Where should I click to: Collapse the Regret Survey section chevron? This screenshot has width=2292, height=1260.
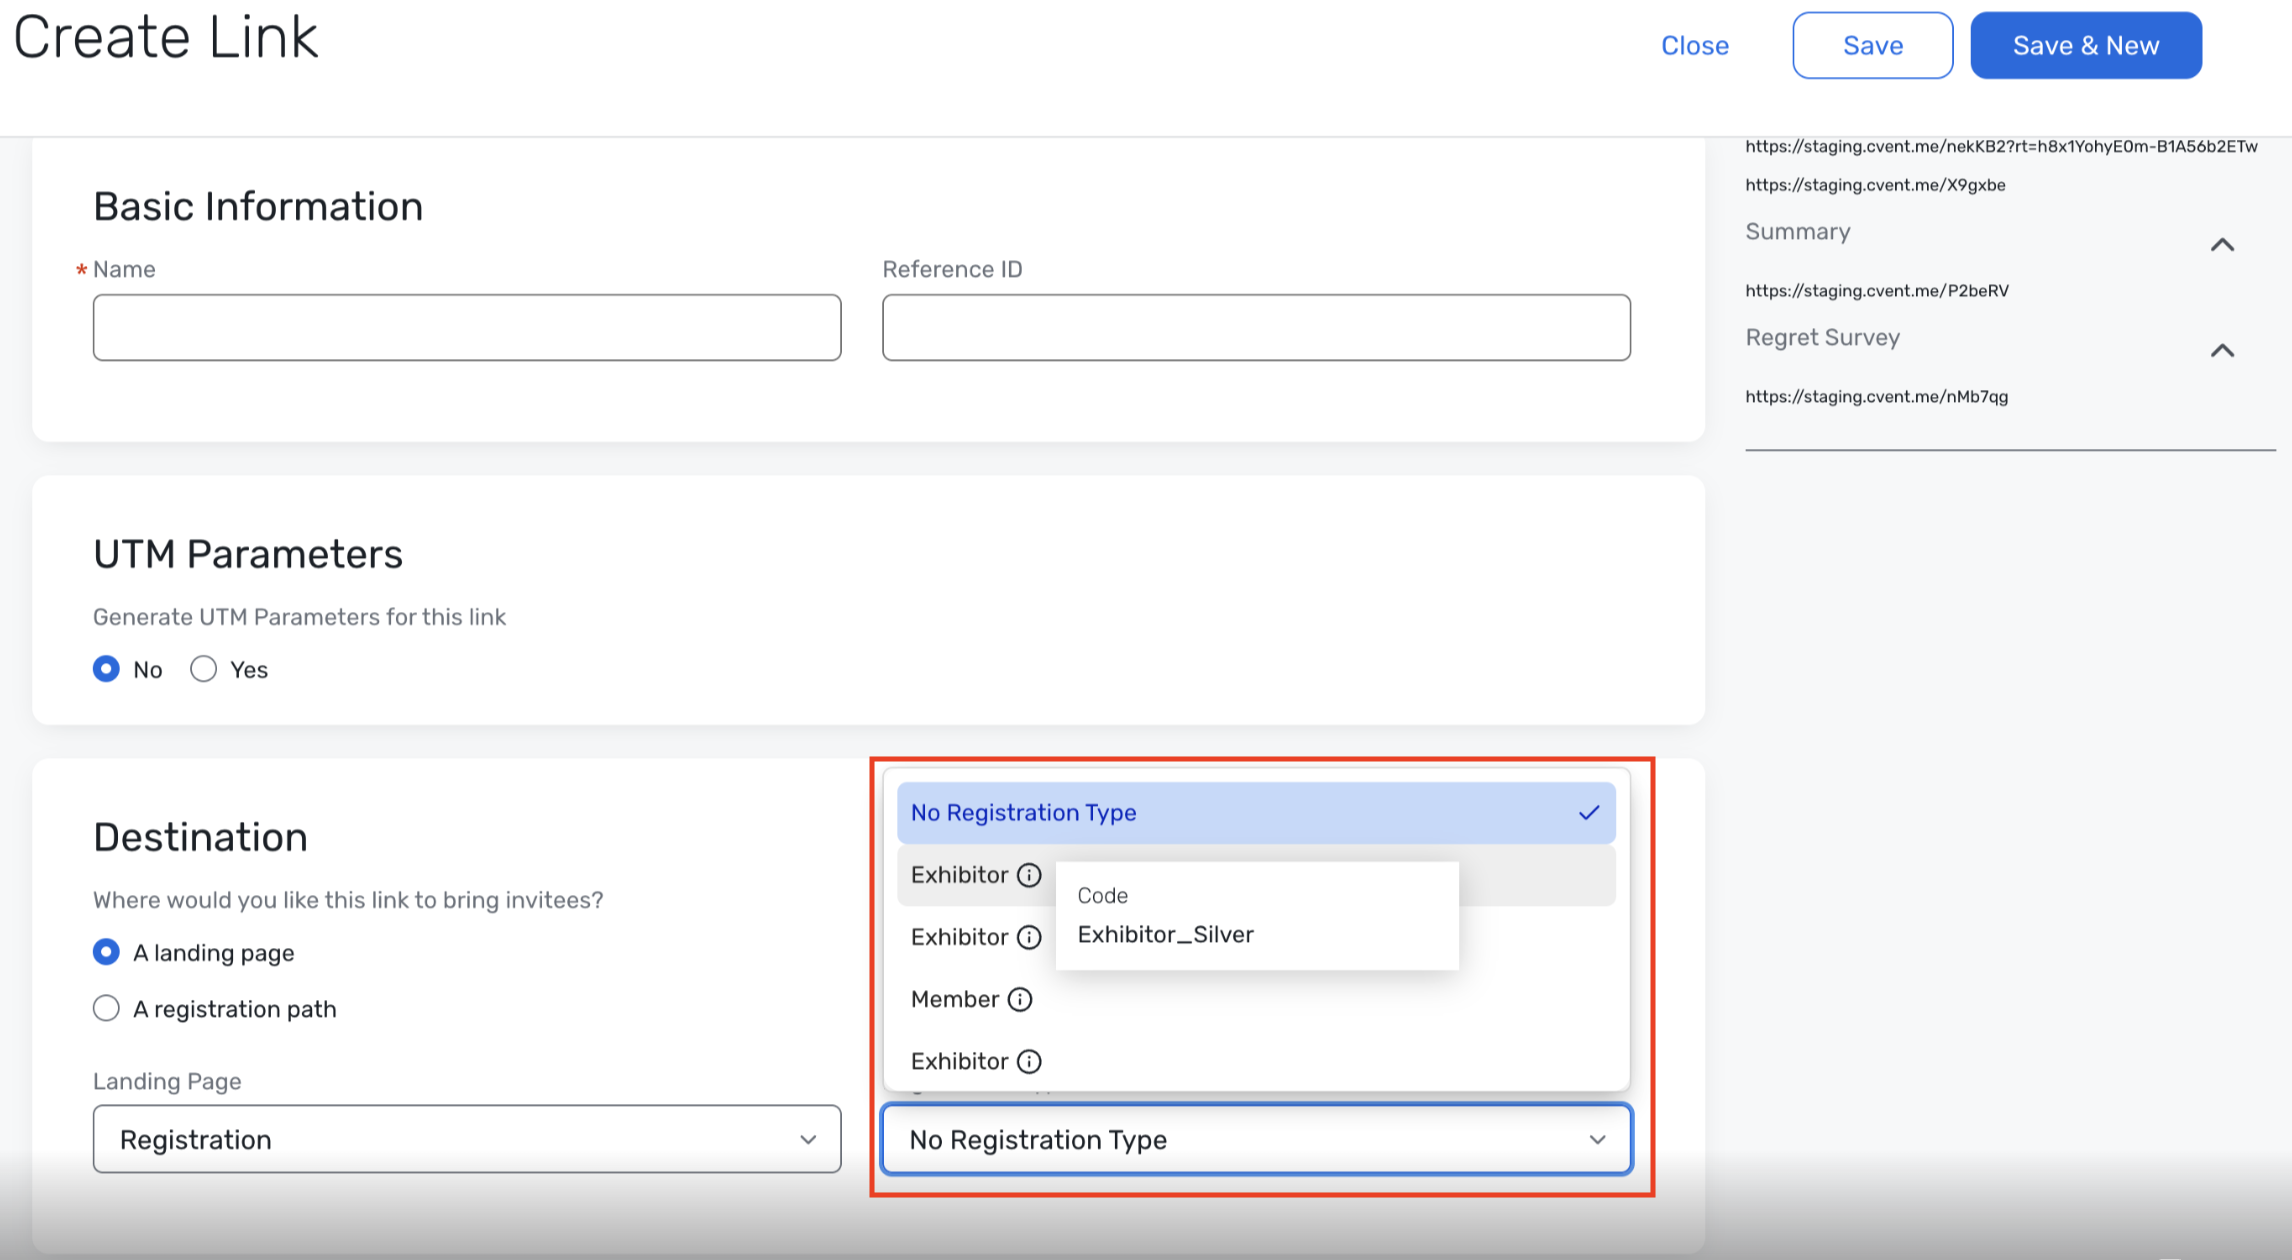coord(2221,351)
